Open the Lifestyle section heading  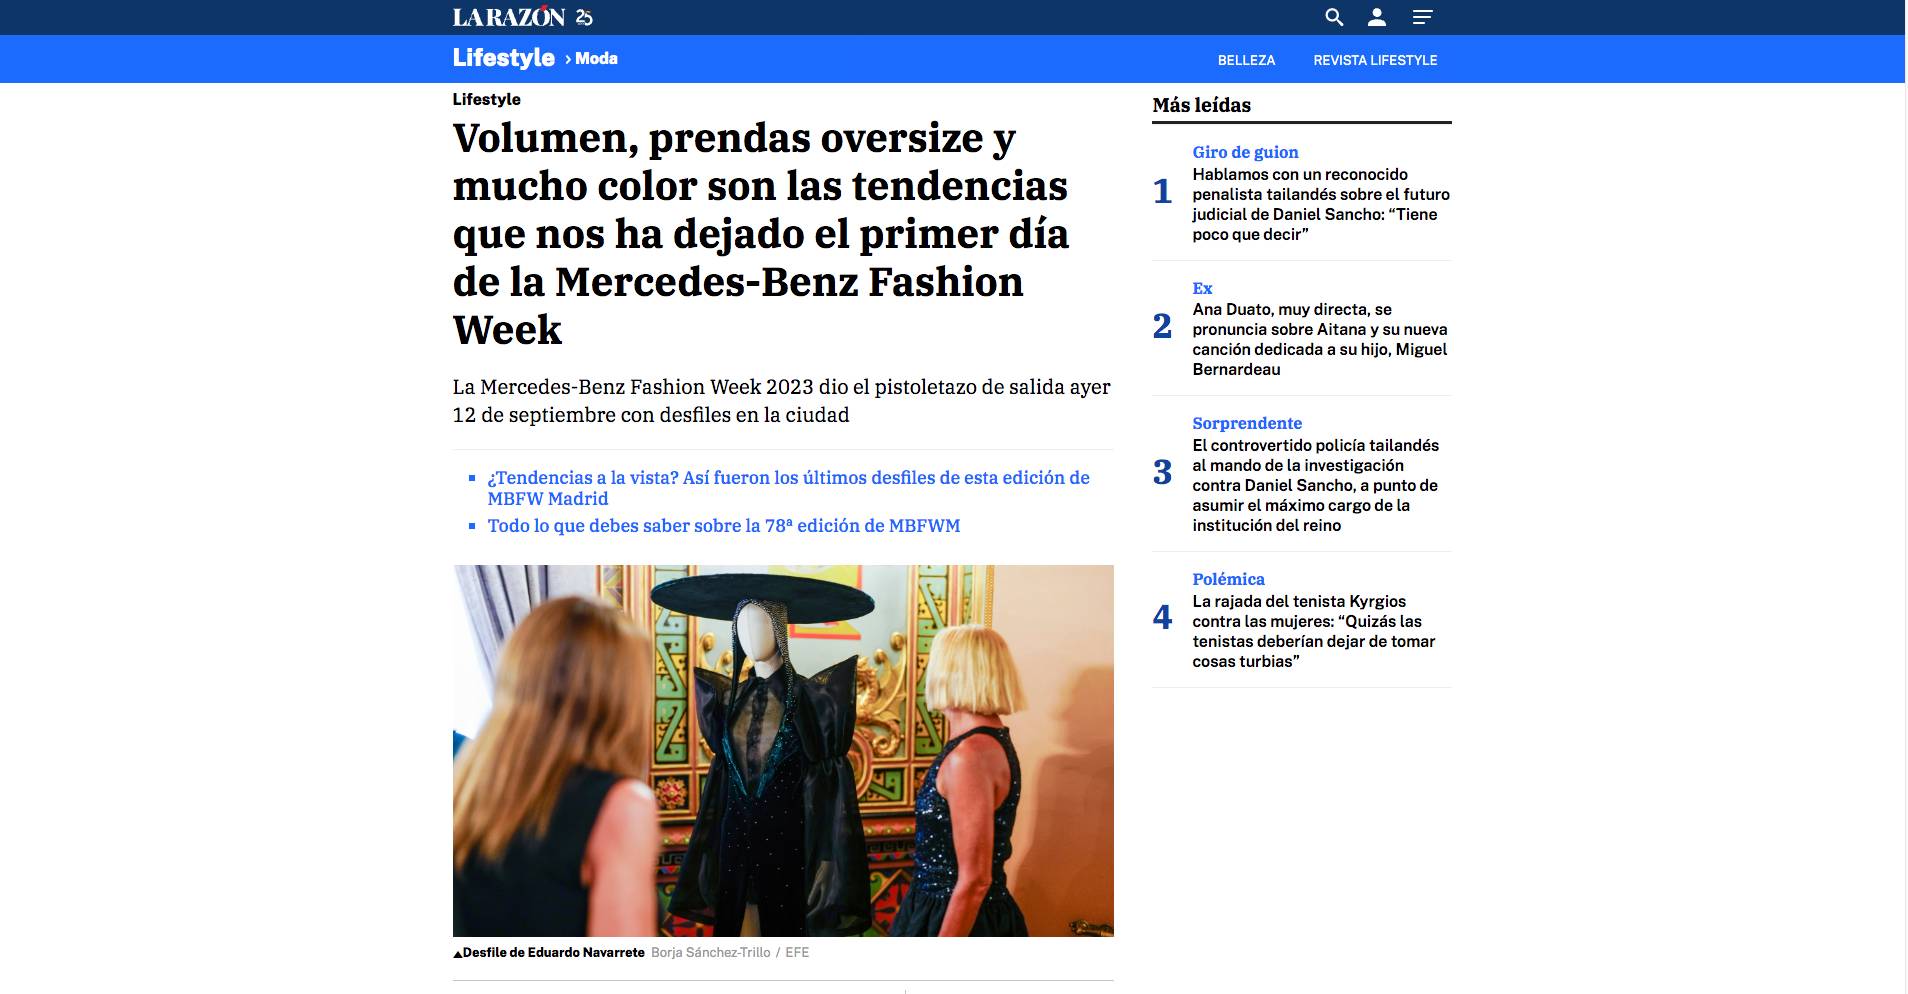503,58
